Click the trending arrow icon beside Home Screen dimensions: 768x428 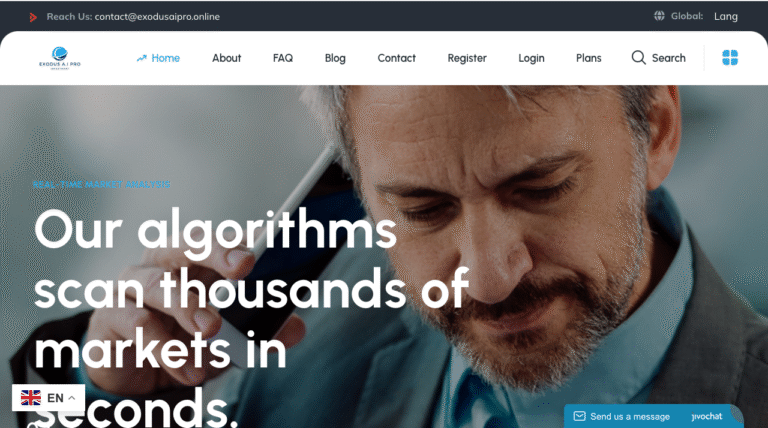142,58
